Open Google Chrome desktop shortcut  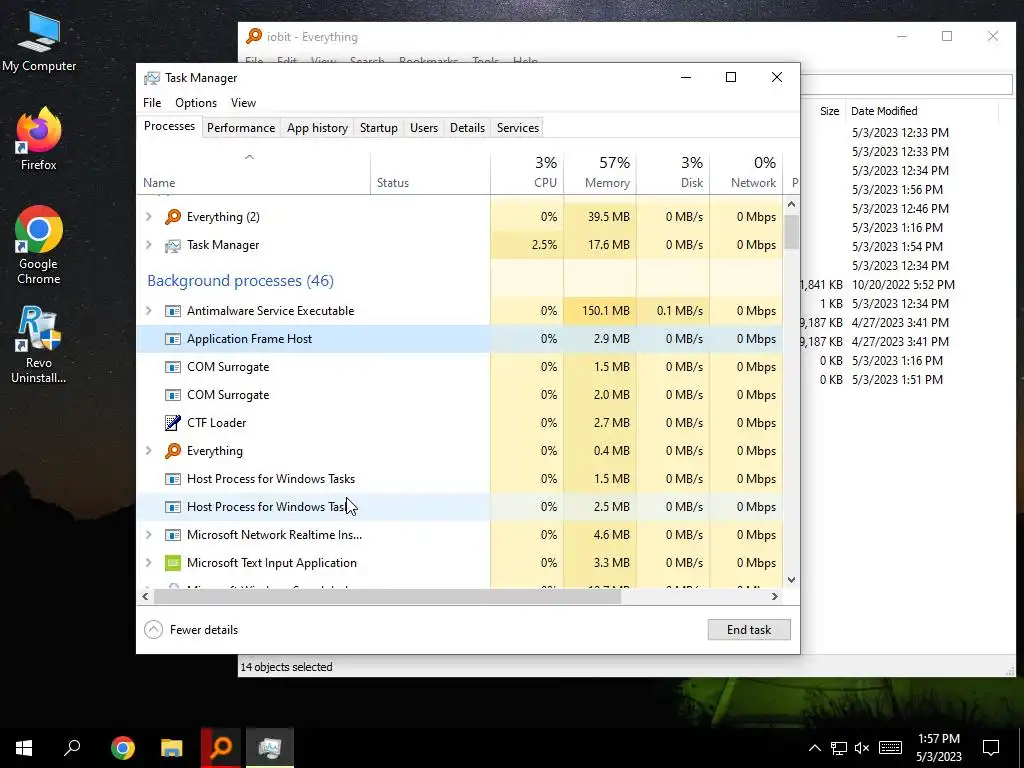click(x=39, y=246)
